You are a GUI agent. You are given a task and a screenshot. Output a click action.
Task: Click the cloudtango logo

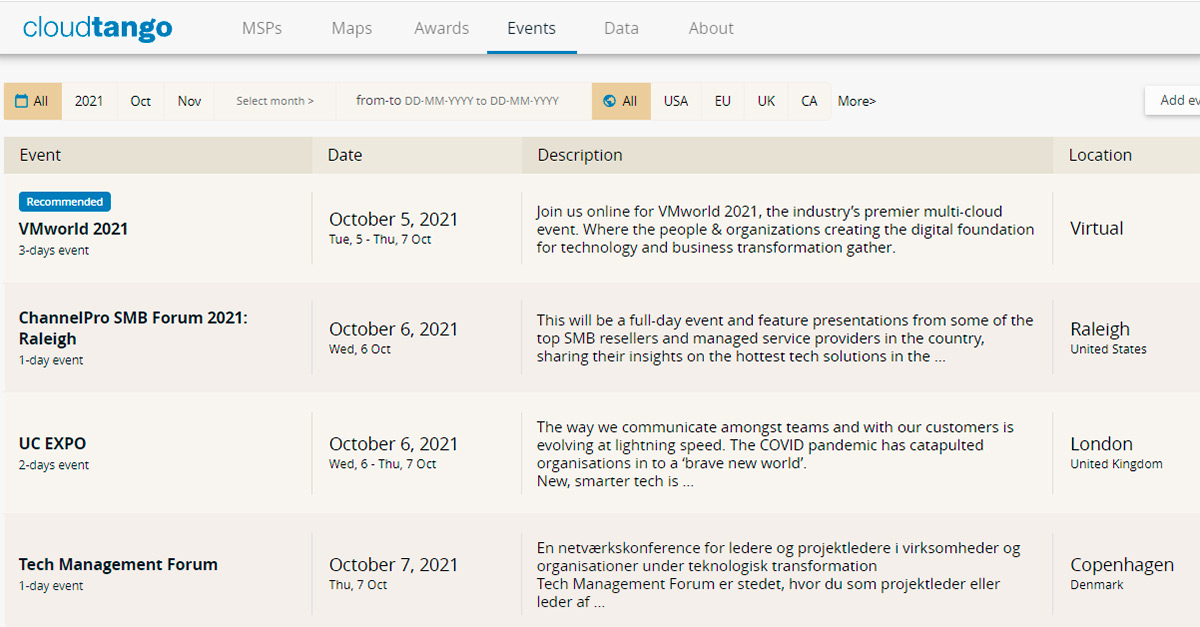[x=98, y=28]
